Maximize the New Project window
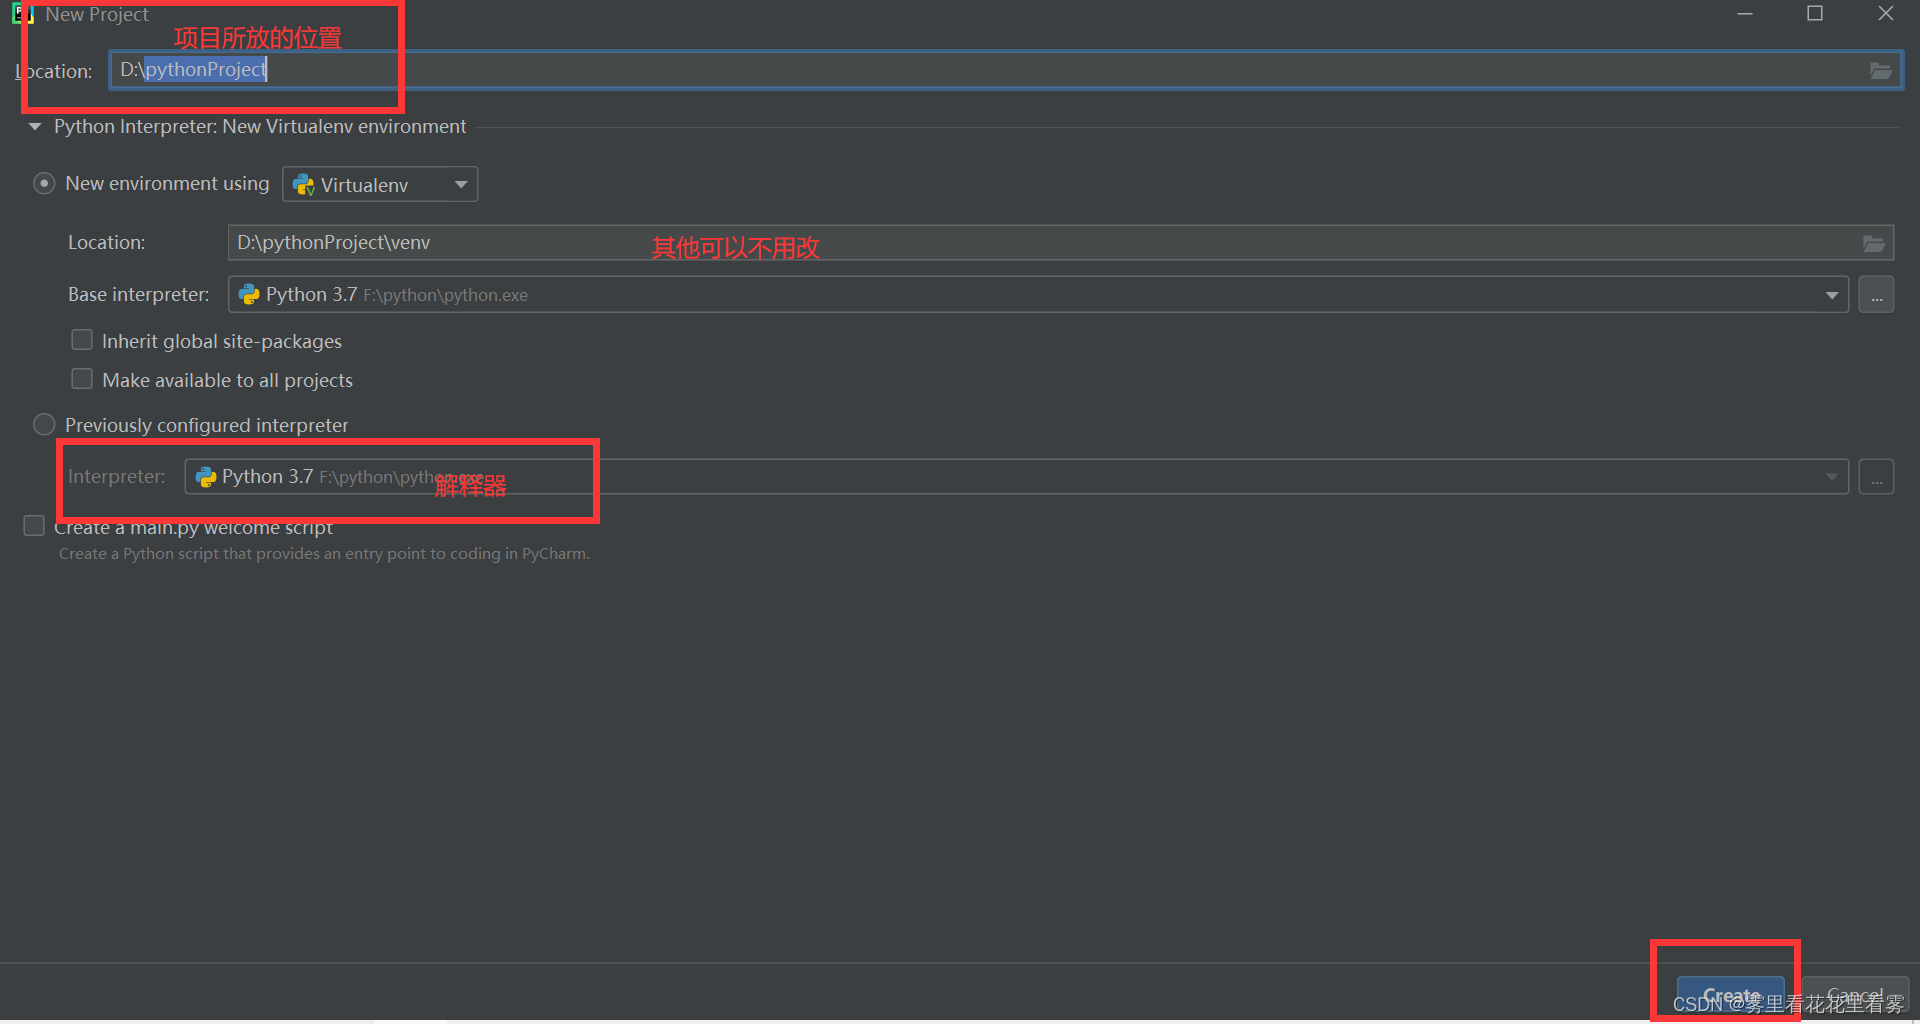1920x1024 pixels. click(x=1815, y=14)
